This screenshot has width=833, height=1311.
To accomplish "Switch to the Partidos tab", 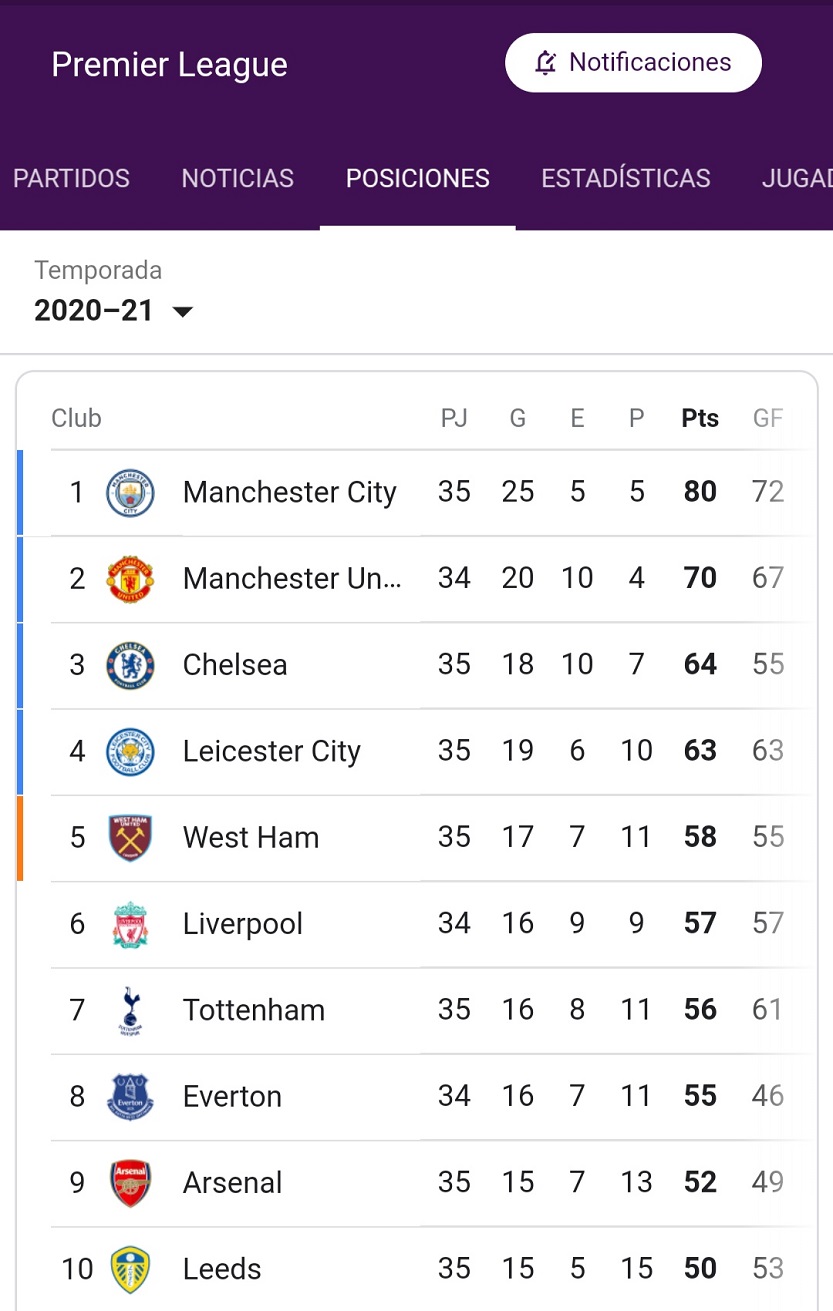I will tap(71, 179).
